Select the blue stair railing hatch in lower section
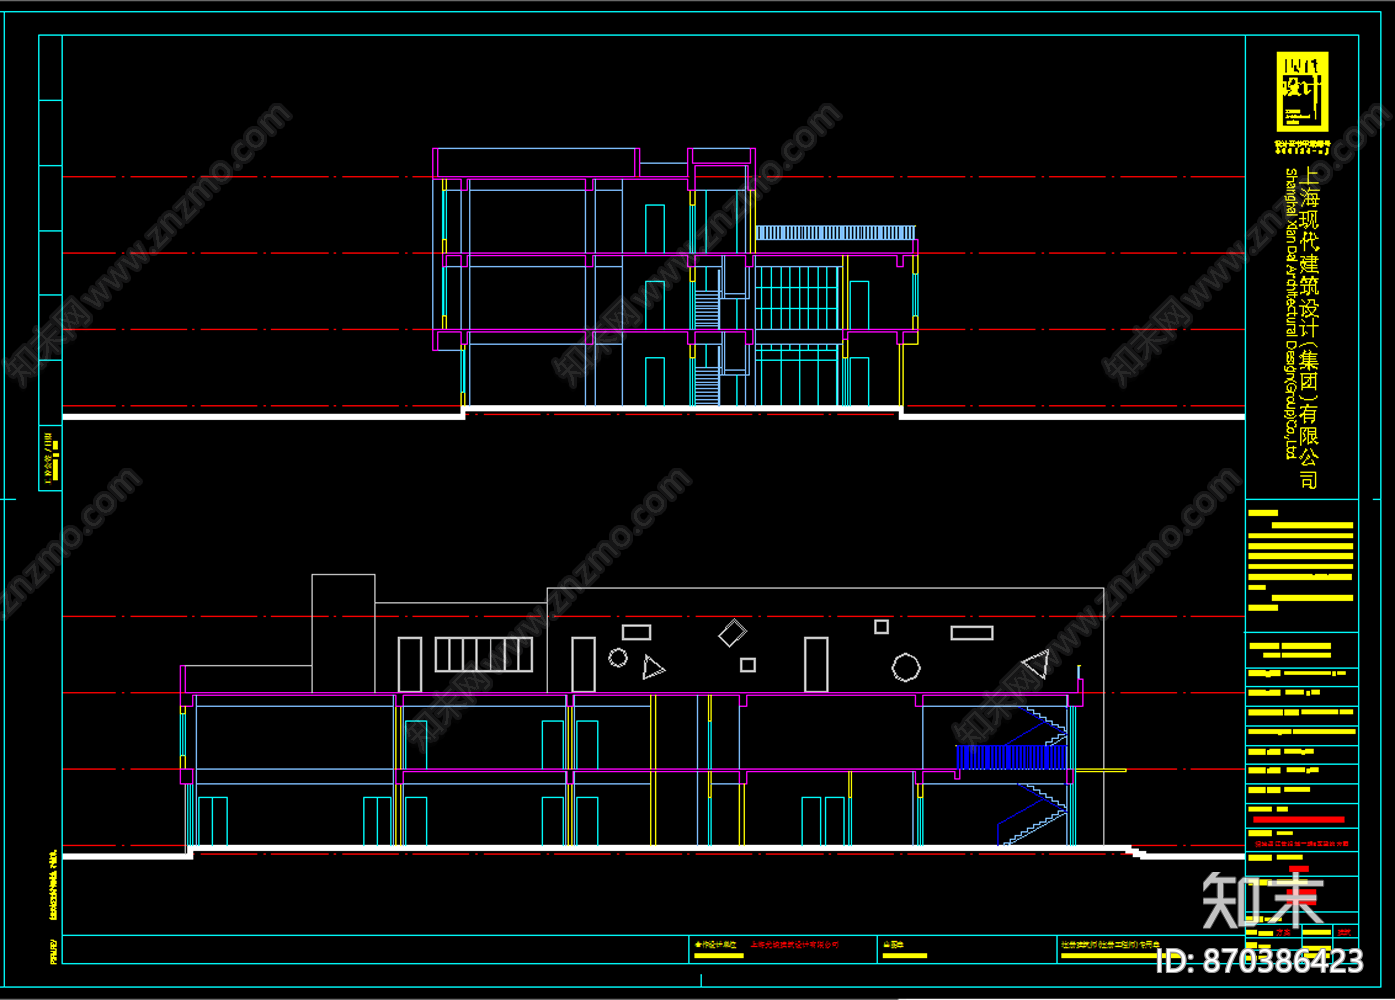 pos(1011,757)
